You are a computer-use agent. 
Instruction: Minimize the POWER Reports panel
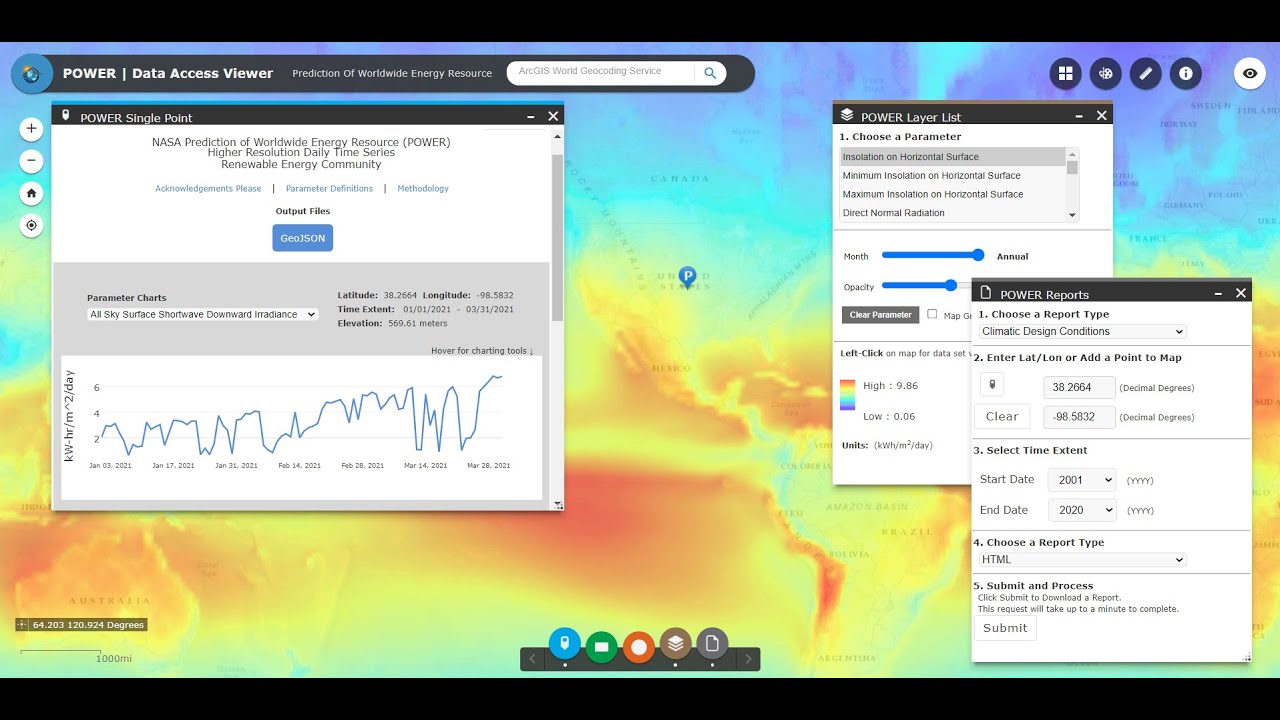(1218, 293)
